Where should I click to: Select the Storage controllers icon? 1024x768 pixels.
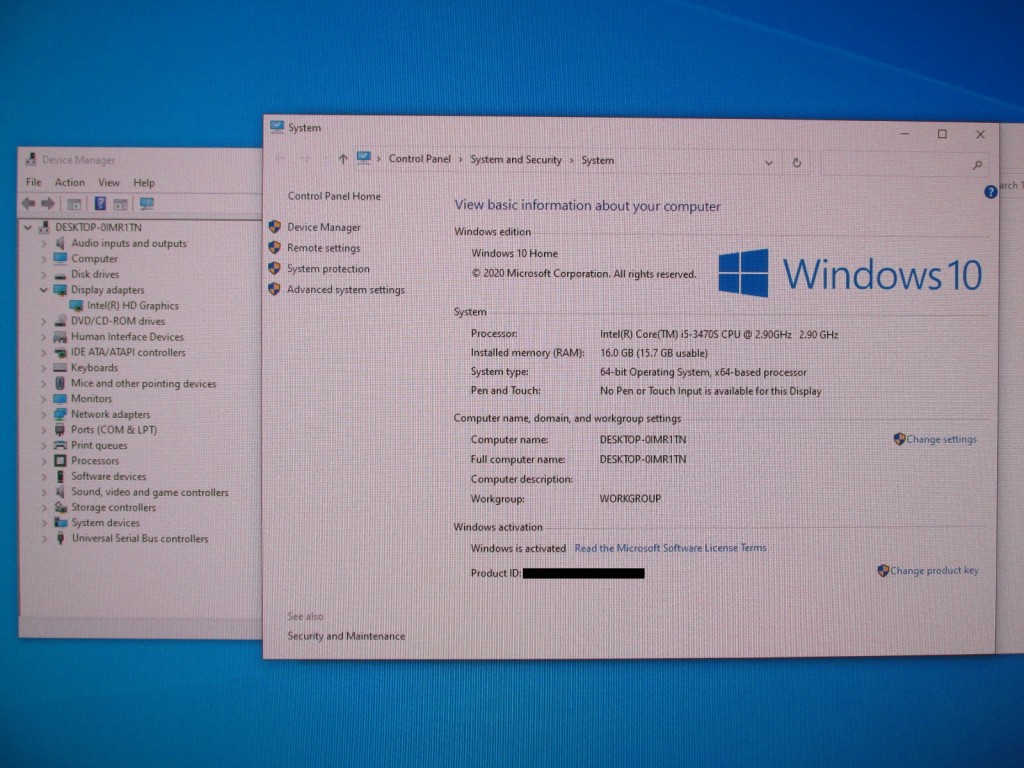click(61, 507)
